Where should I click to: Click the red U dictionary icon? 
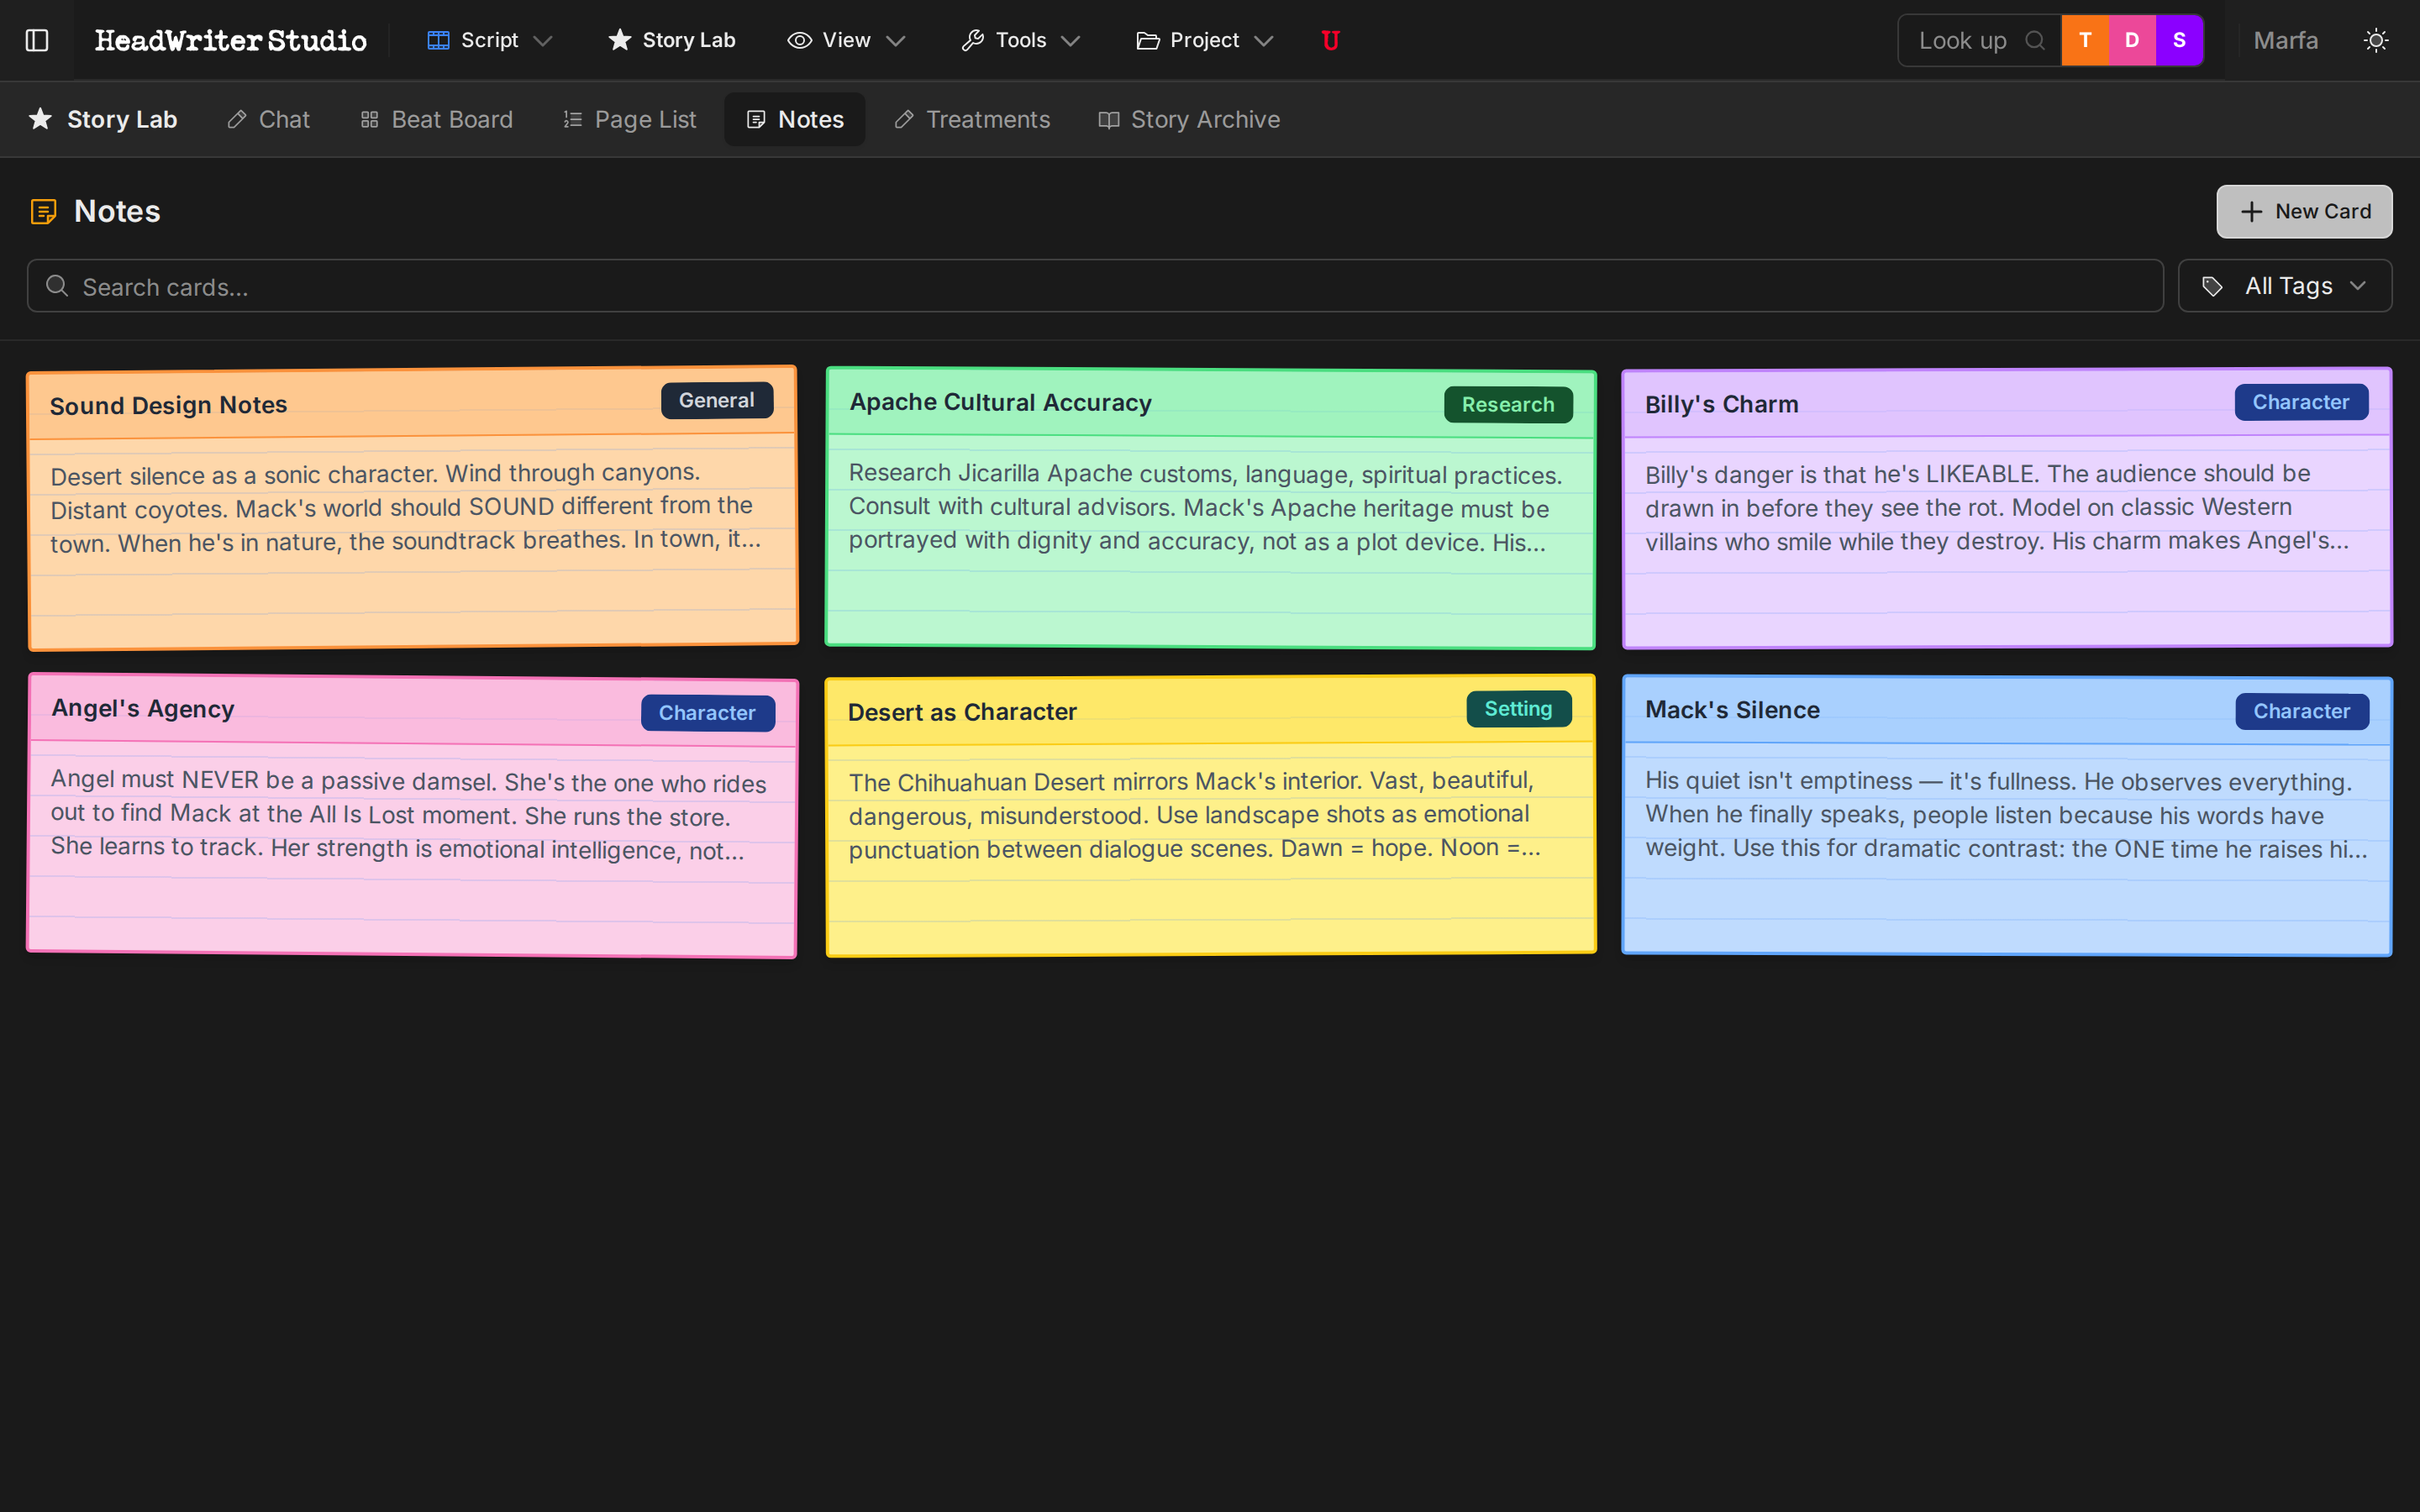pyautogui.click(x=1330, y=40)
